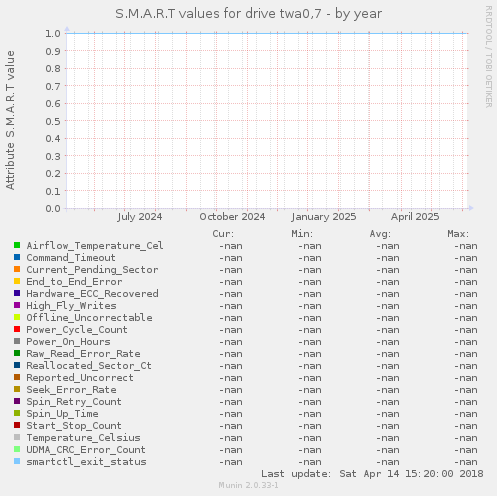This screenshot has height=496, width=497.
Task: Select the Reported_Uncorrect legend label
Action: click(80, 378)
